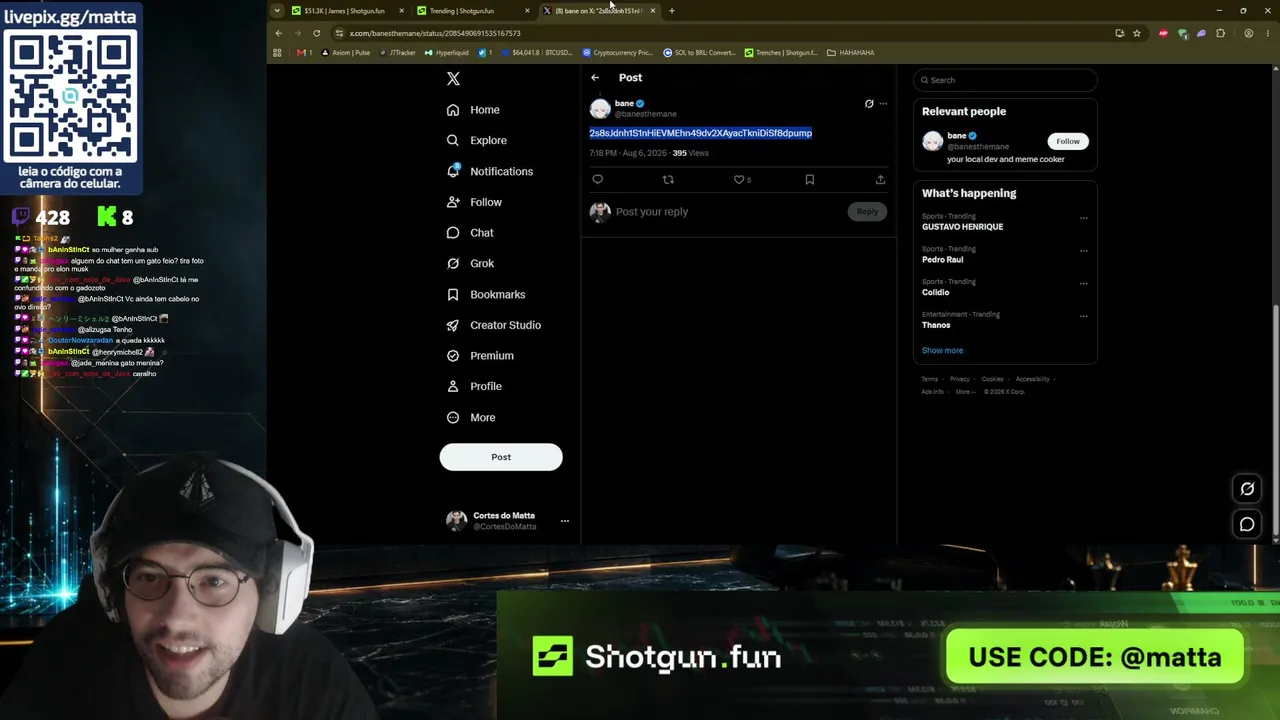Open options for GUSTAVO HENRIQUE trend
1280x720 pixels.
point(1083,218)
